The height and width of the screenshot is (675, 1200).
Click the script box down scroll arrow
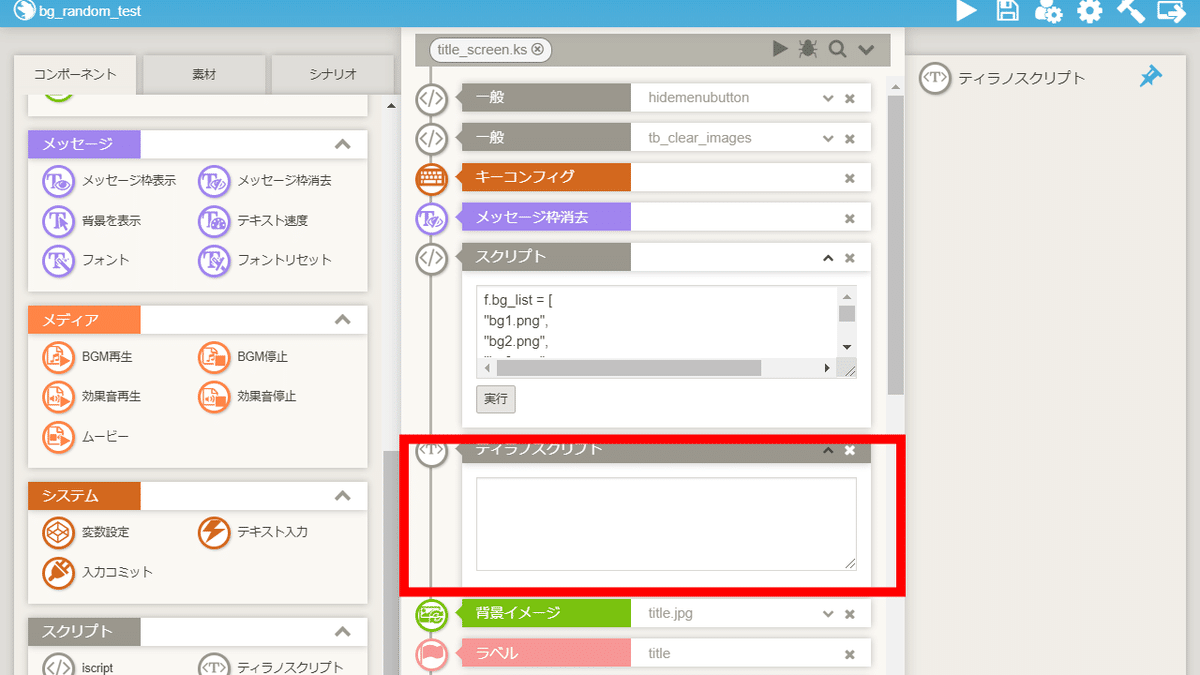(847, 347)
